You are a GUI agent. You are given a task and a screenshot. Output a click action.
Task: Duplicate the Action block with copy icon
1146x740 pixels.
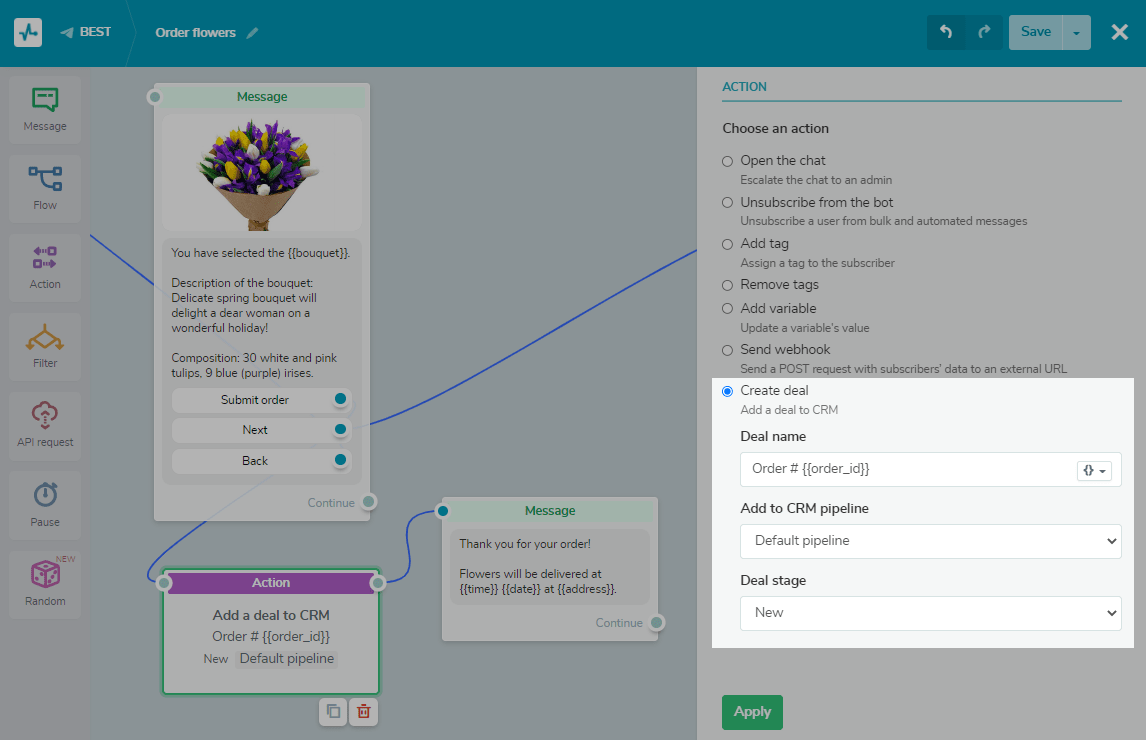(x=334, y=711)
